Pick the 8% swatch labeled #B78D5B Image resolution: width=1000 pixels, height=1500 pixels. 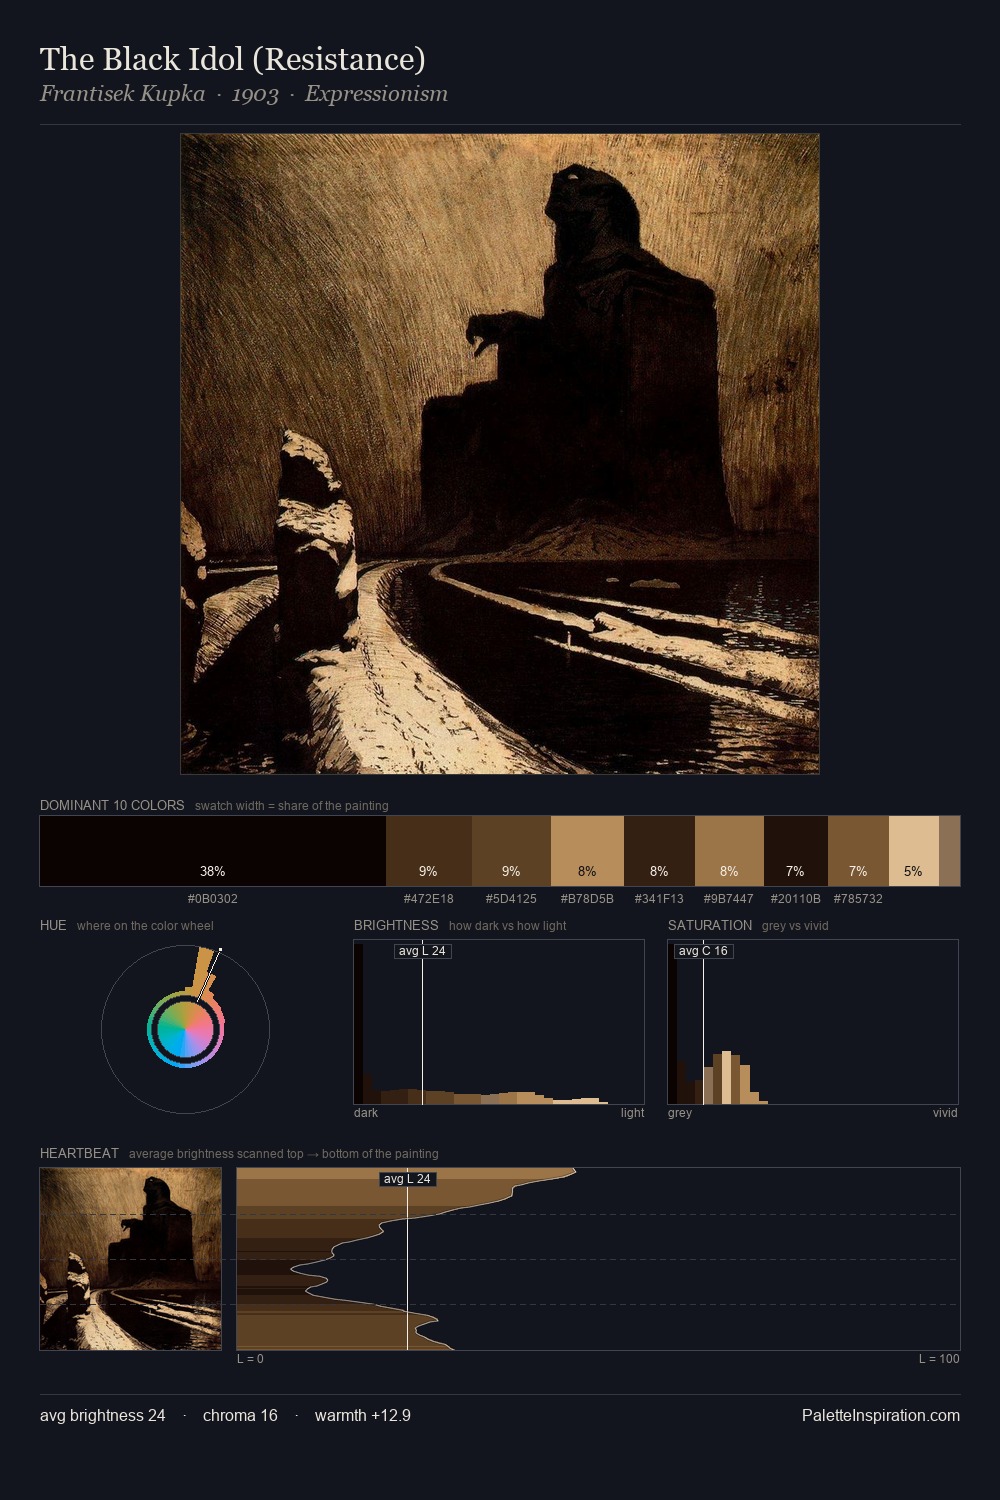tap(587, 851)
